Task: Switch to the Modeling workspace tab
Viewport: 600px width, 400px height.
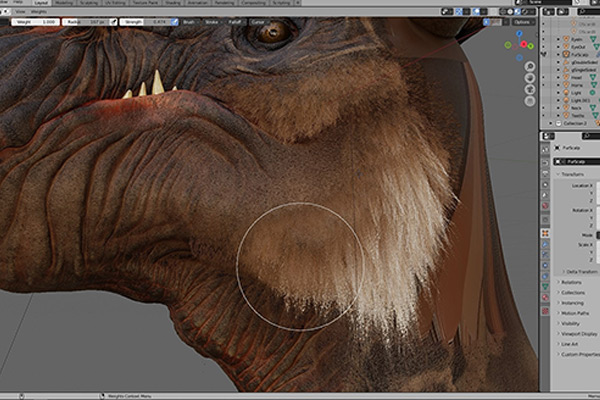Action: pyautogui.click(x=64, y=3)
